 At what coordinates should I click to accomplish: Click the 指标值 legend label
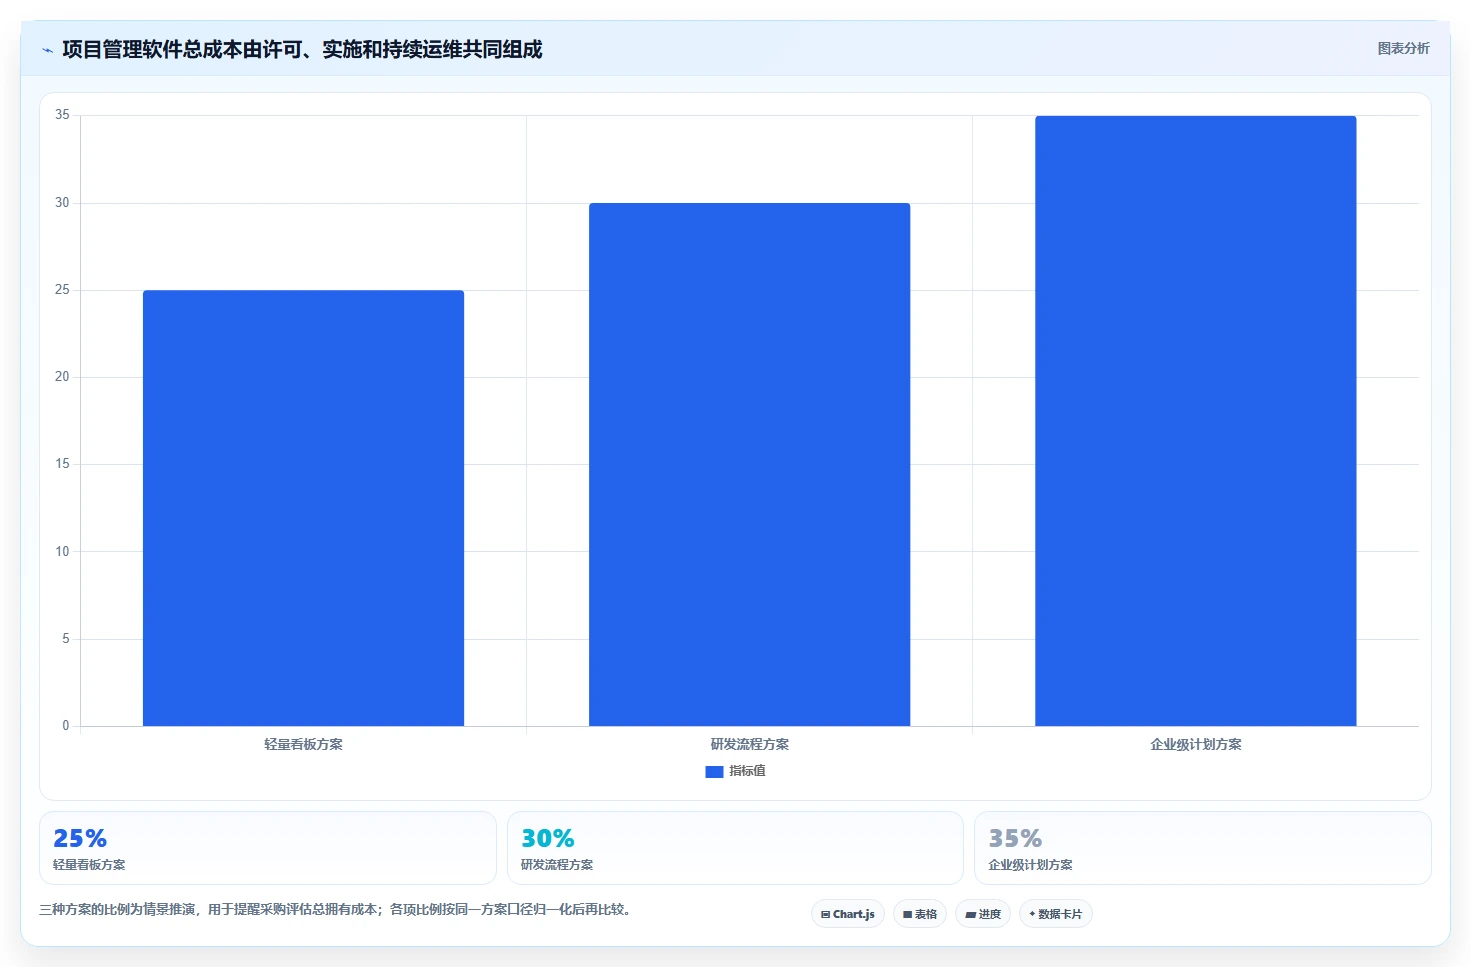click(747, 771)
